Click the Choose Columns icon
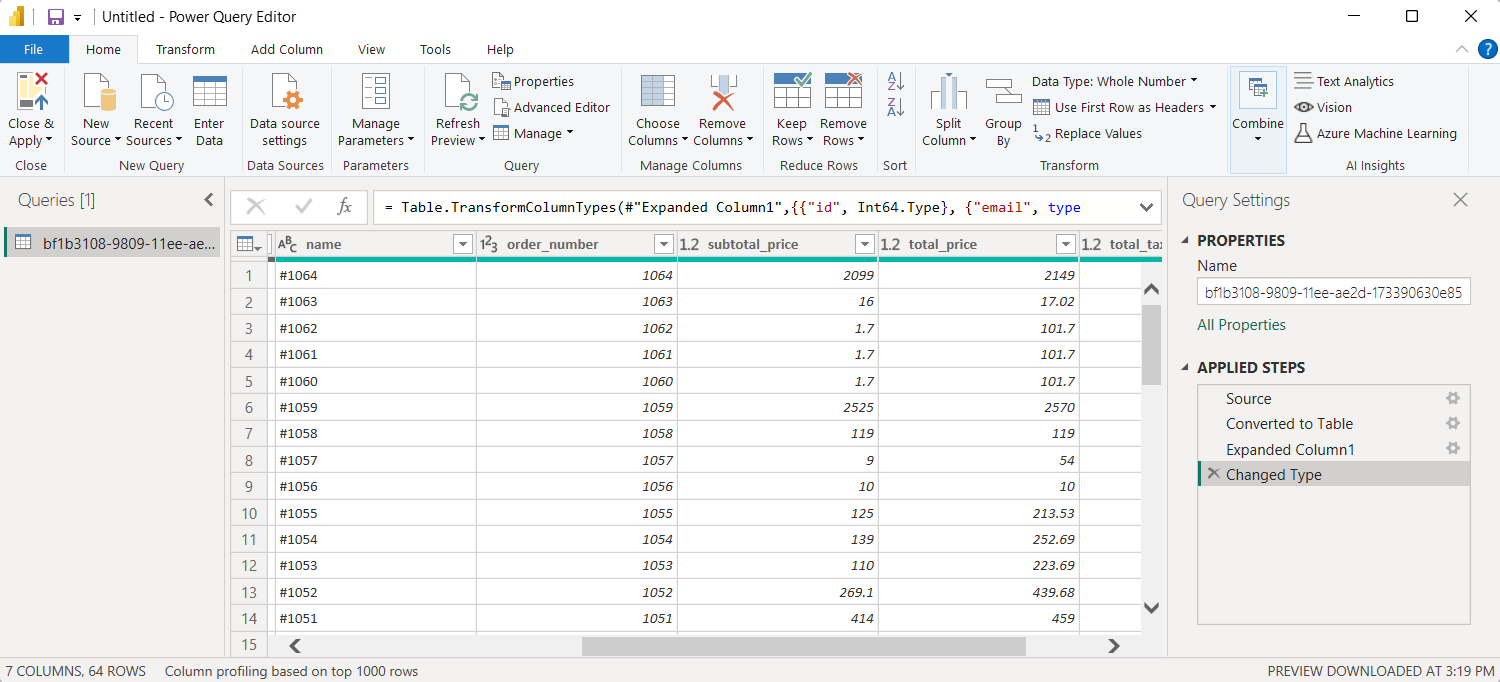Viewport: 1500px width, 682px height. point(658,92)
